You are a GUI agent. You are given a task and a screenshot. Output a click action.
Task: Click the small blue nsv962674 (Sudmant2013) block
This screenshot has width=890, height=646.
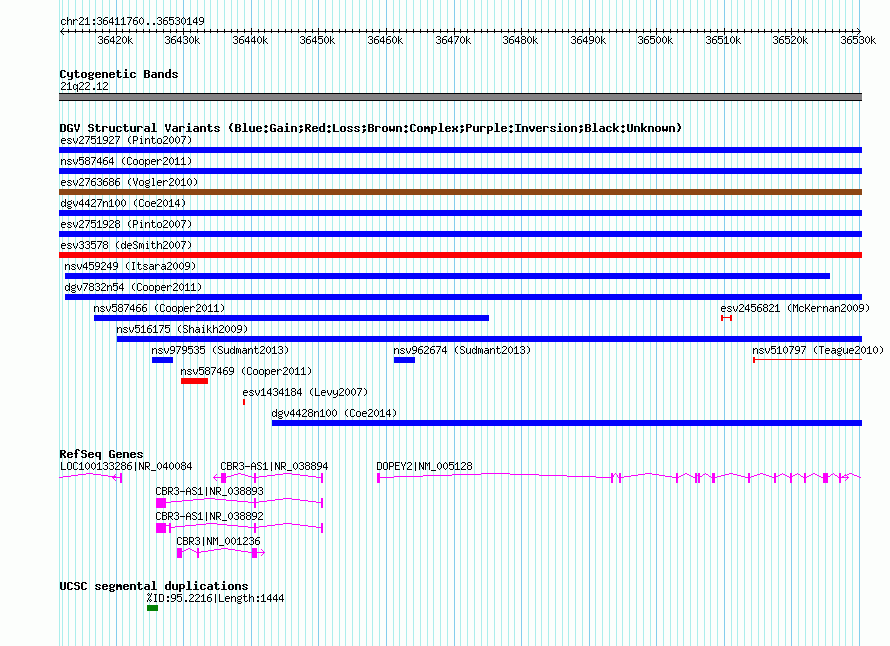pyautogui.click(x=404, y=360)
